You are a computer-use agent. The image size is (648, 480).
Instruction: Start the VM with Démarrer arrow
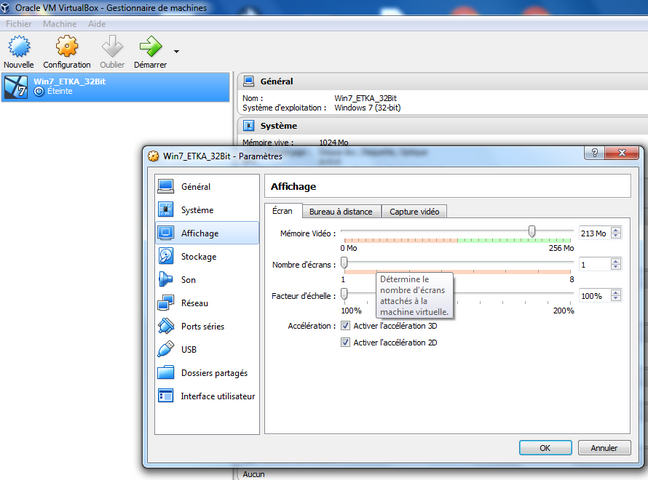click(x=150, y=45)
